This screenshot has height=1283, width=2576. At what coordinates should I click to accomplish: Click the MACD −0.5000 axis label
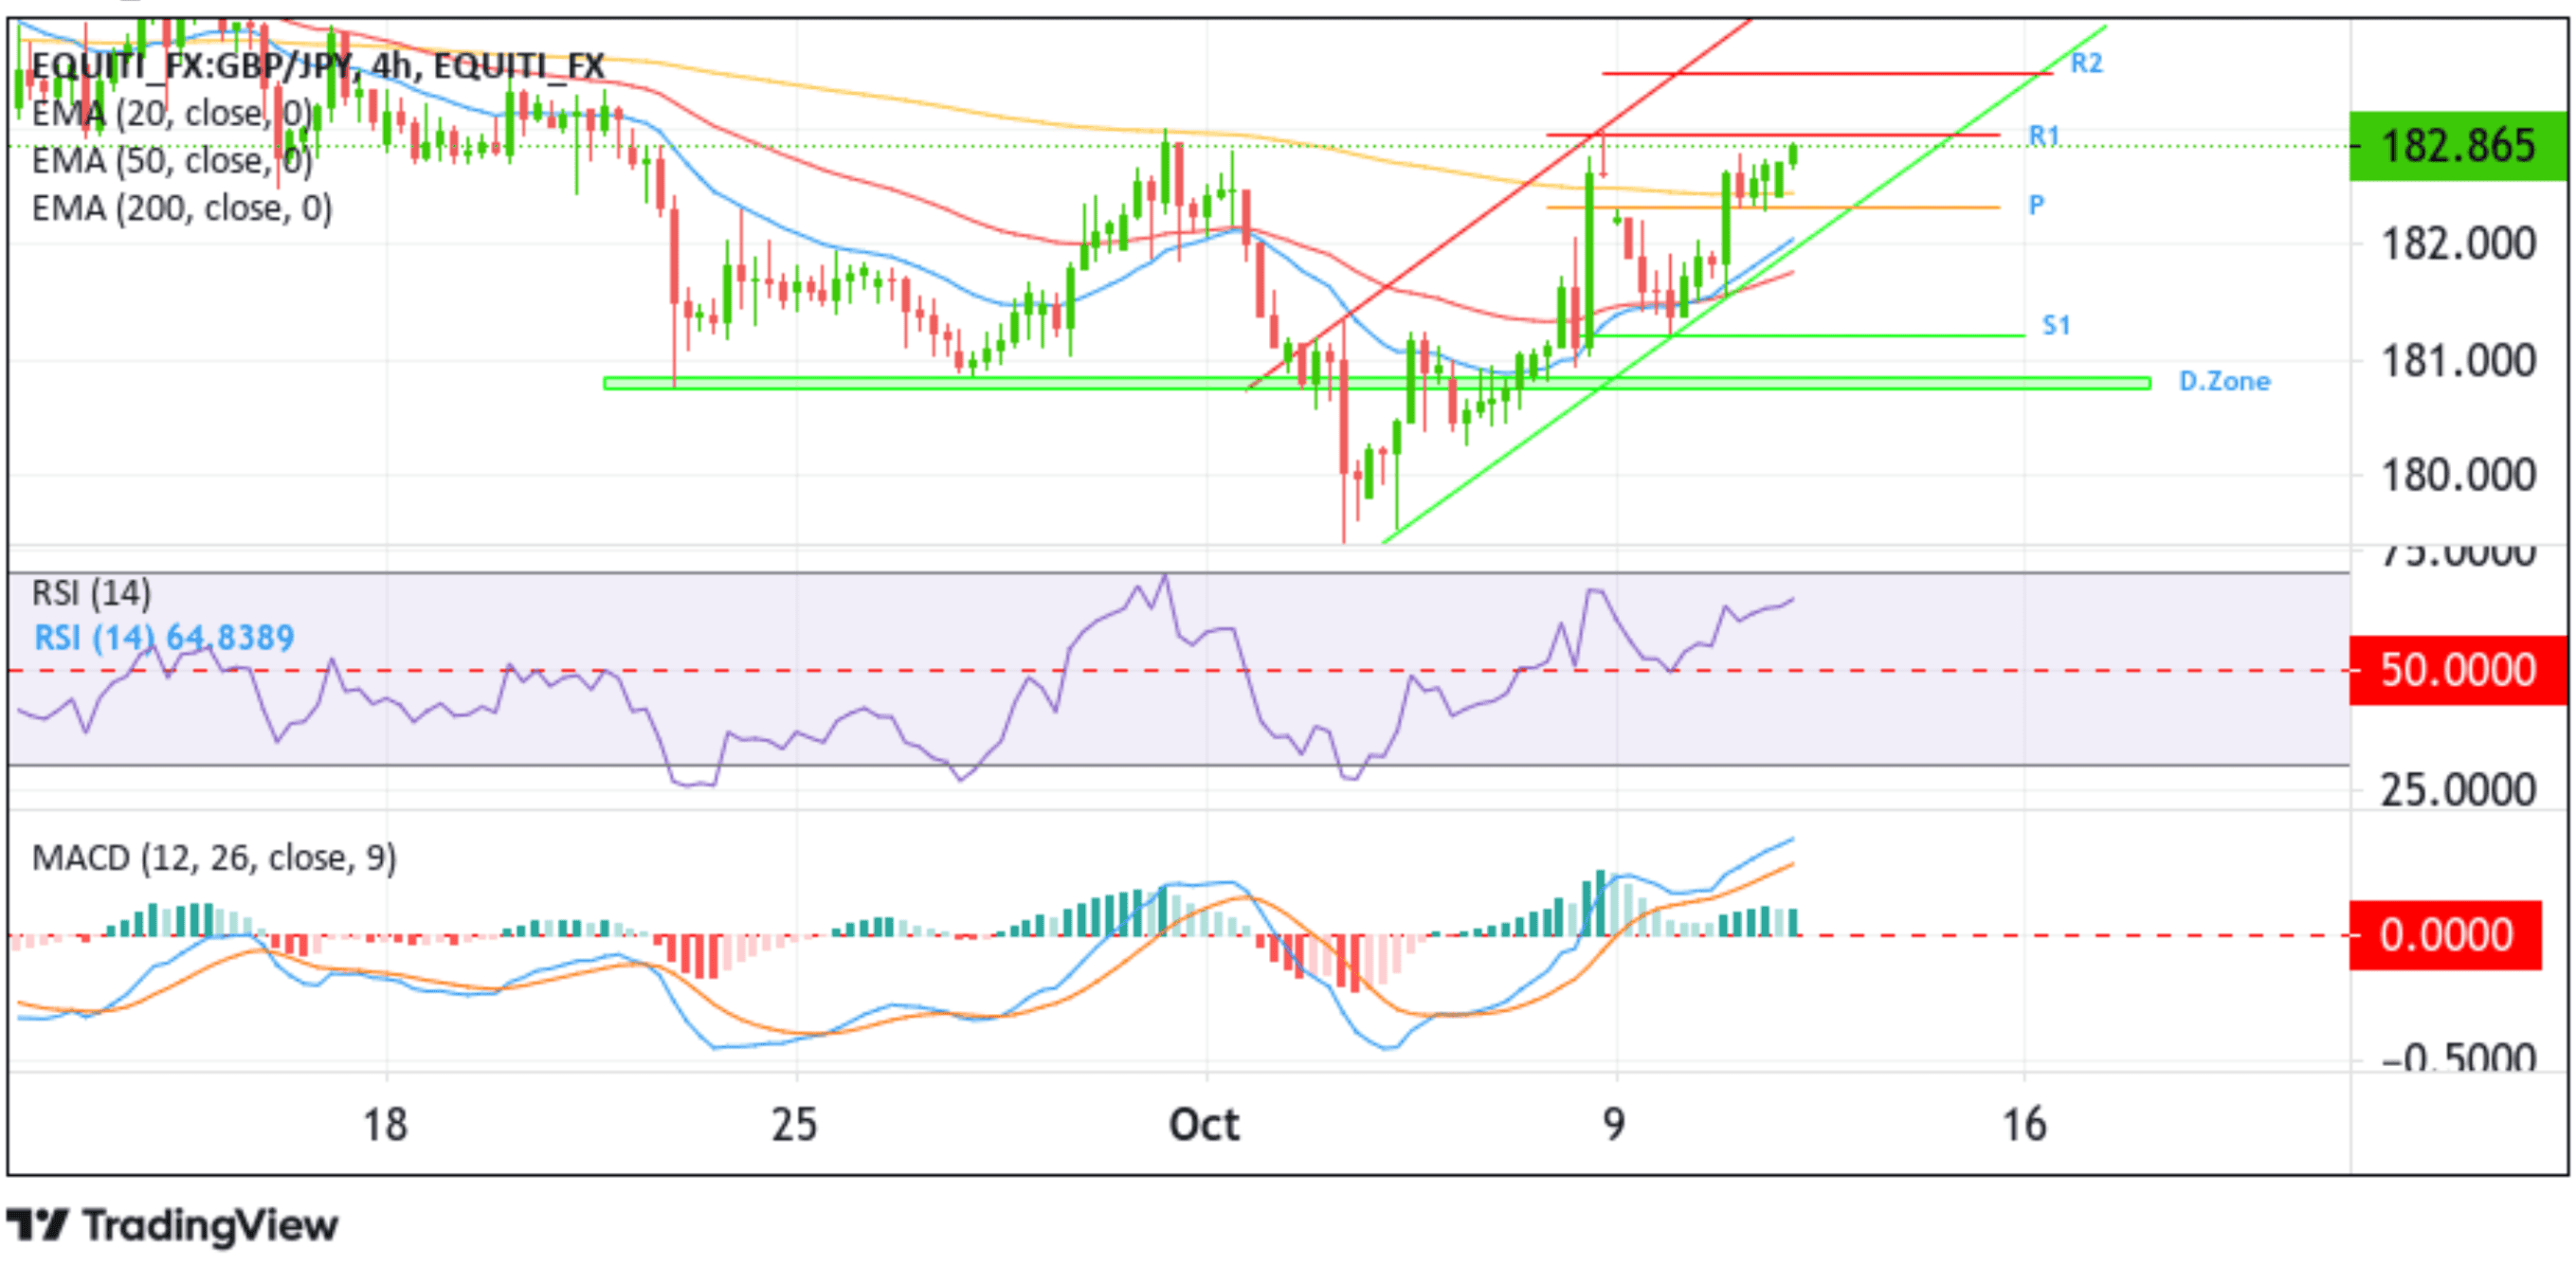[x=2458, y=1058]
